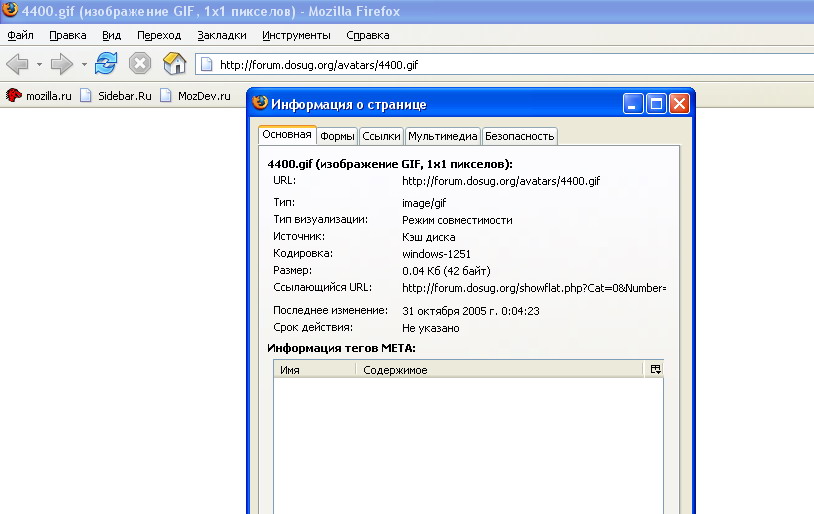This screenshot has height=514, width=814.
Task: Go to the Home page icon
Action: tap(174, 64)
